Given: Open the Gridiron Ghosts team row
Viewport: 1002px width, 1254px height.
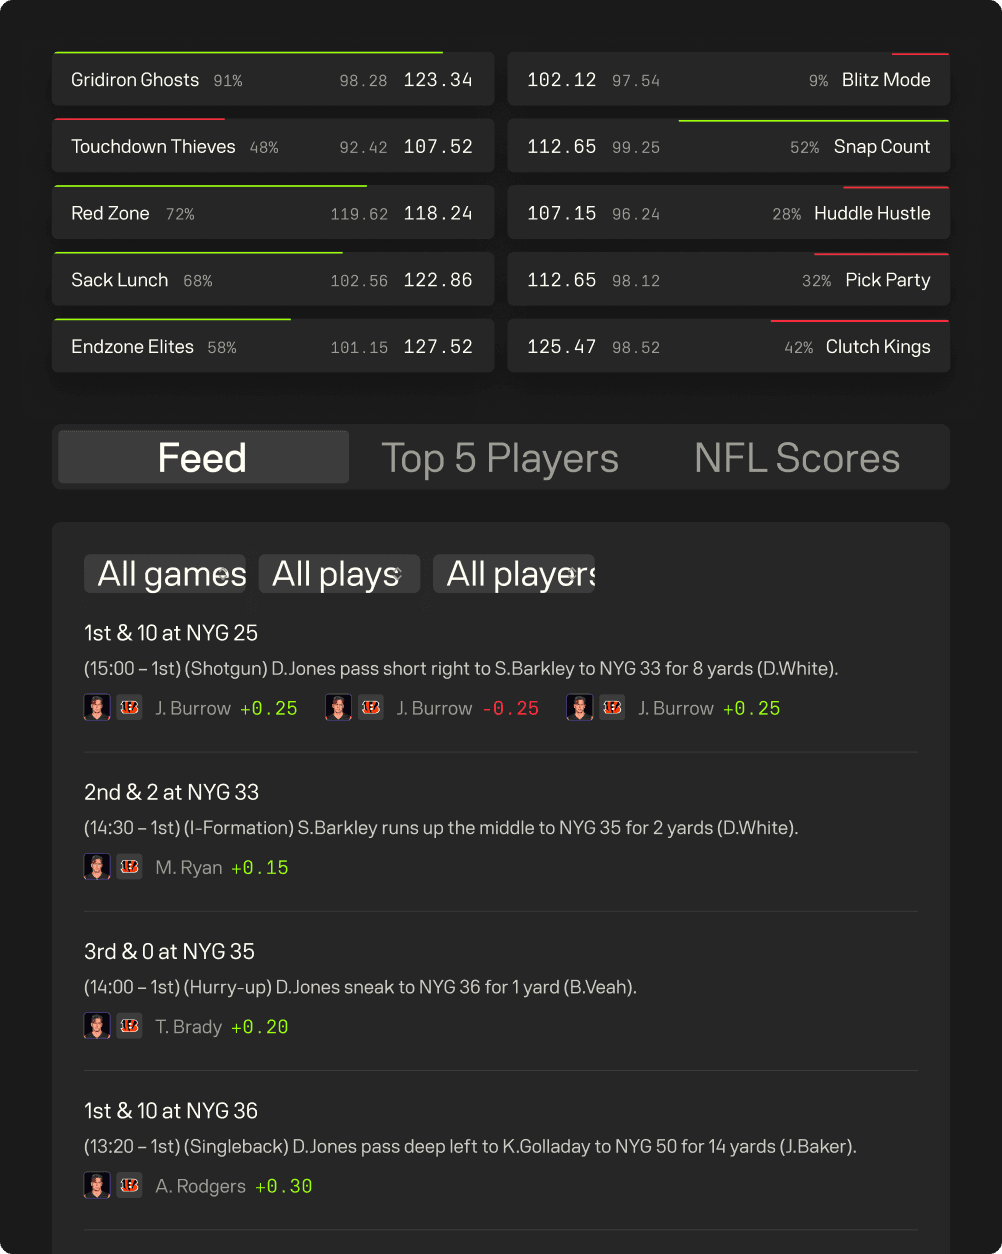Looking at the screenshot, I should (272, 80).
